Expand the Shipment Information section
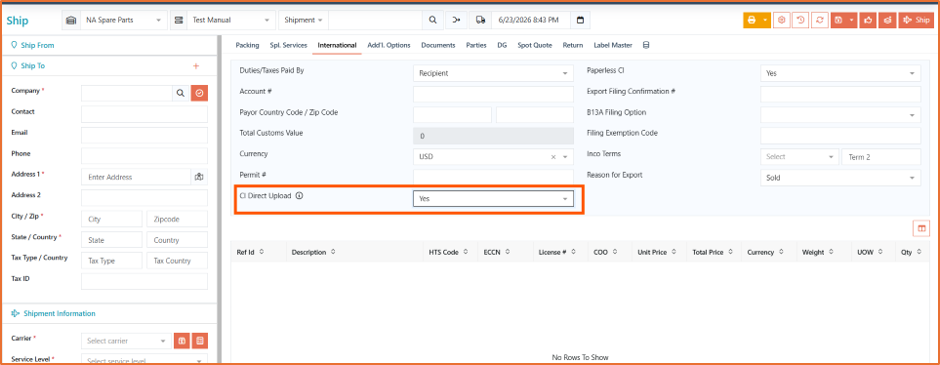 click(110, 313)
